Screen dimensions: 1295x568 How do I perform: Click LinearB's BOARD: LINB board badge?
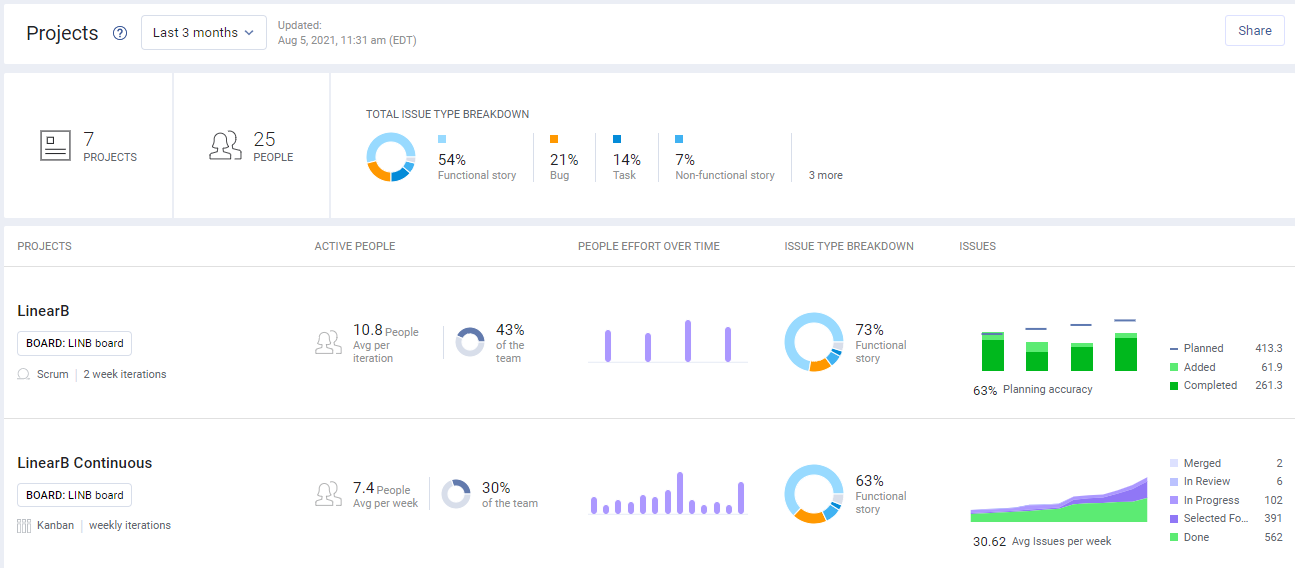coord(74,343)
